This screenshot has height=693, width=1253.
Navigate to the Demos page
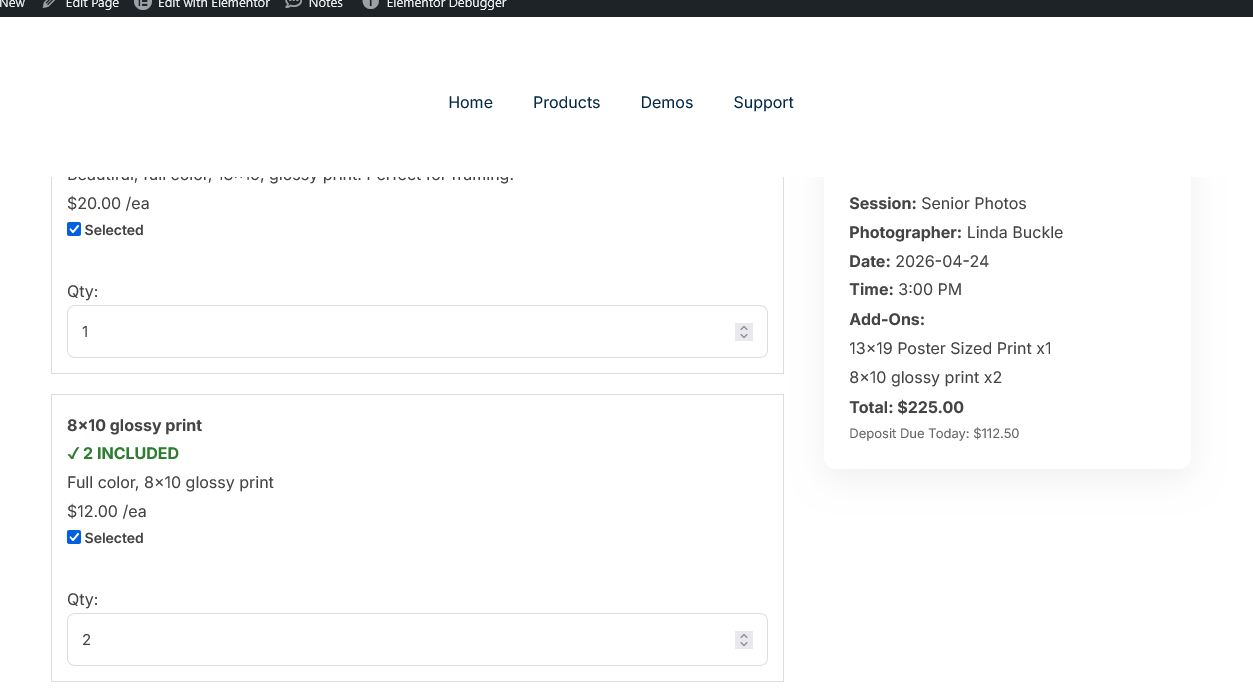coord(666,102)
